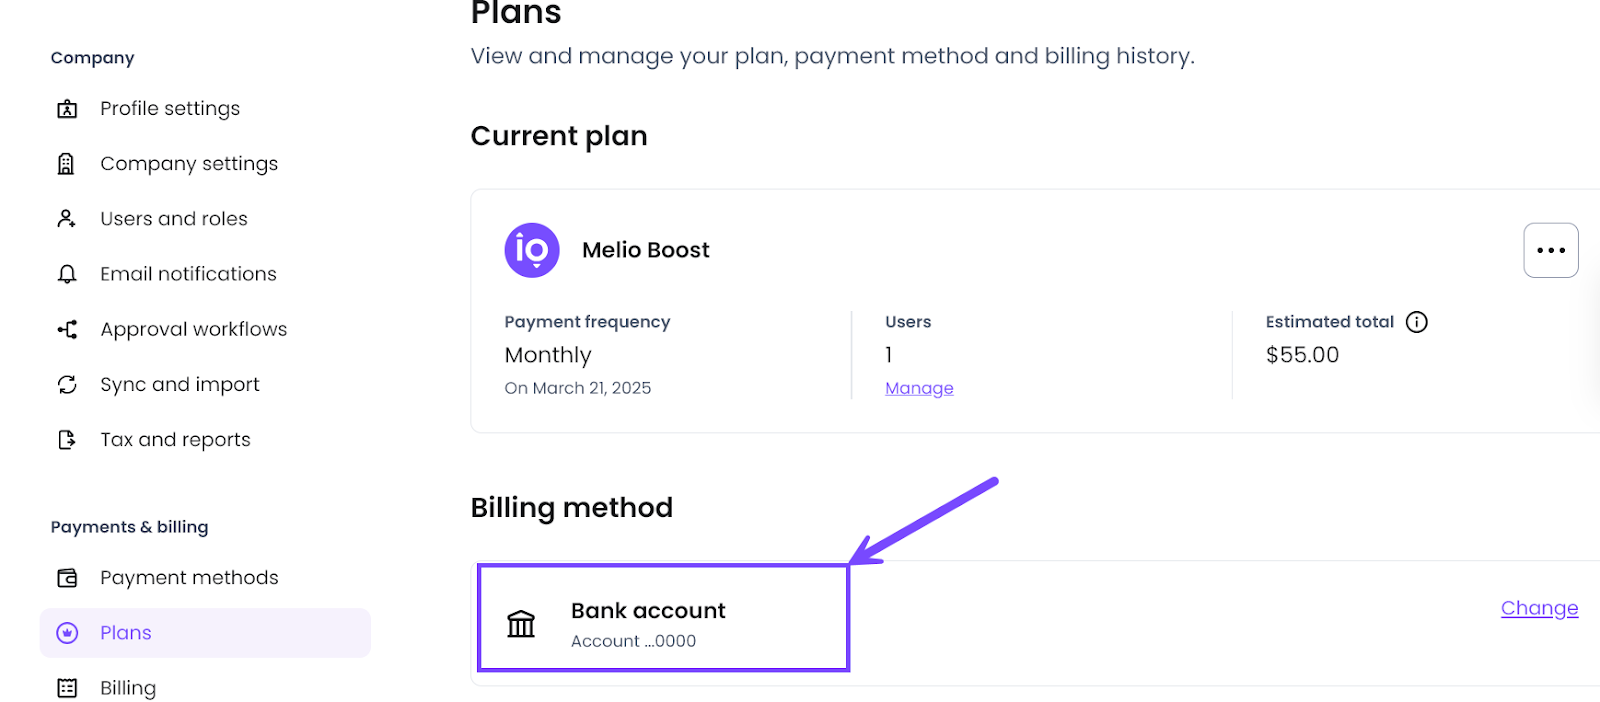Open Company settings from the sidebar
The height and width of the screenshot is (702, 1600).
[189, 164]
